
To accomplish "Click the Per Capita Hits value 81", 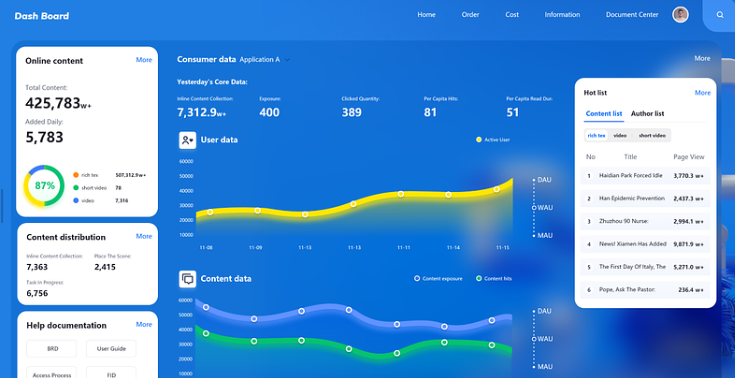I will click(430, 113).
